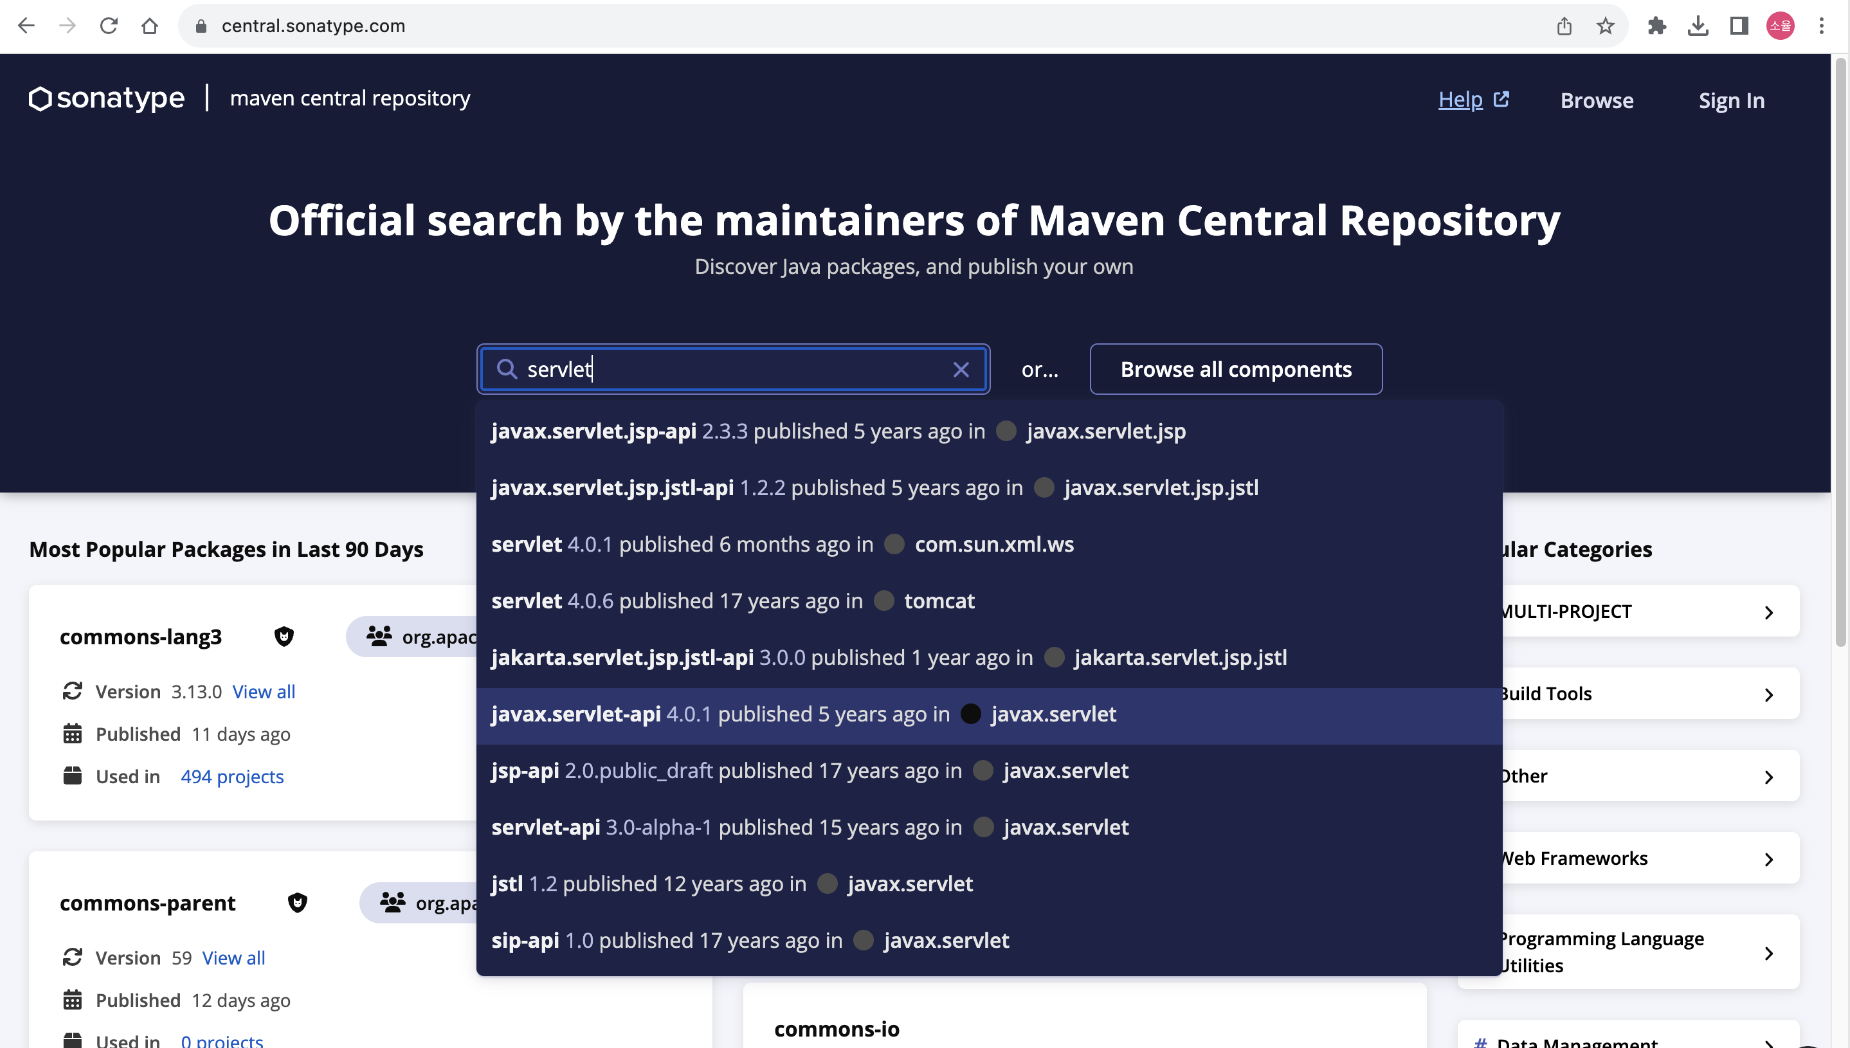The width and height of the screenshot is (1850, 1048).
Task: Click the page vertical scrollbar
Action: (1840, 351)
